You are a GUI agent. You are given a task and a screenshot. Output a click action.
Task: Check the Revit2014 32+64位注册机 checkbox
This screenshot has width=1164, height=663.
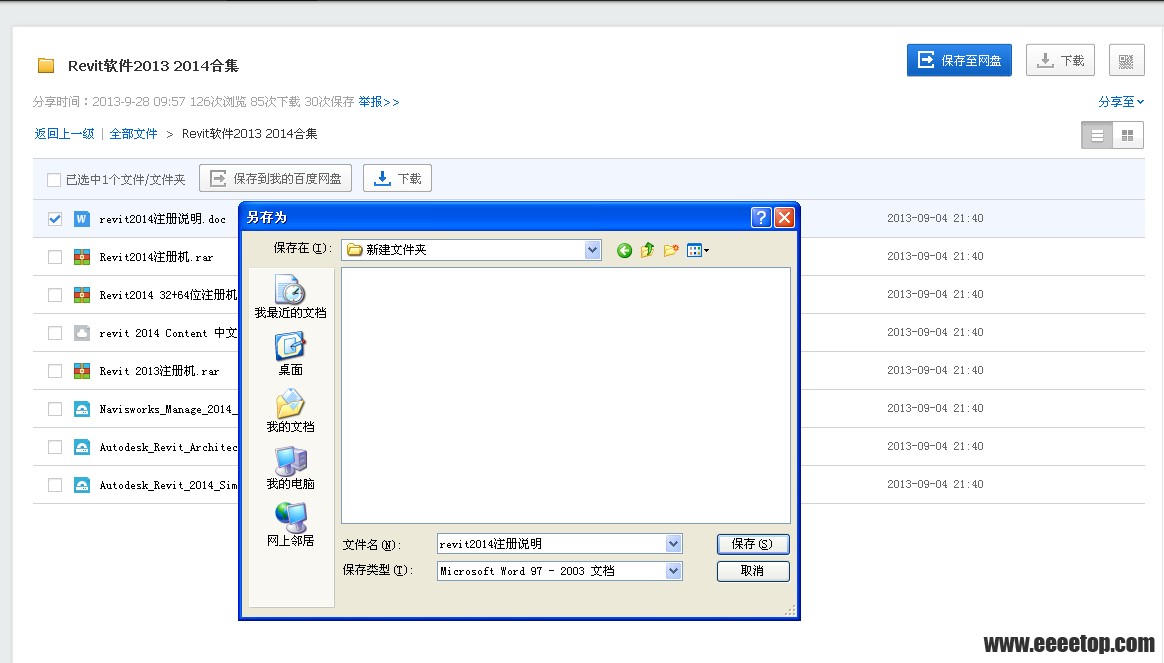[x=55, y=295]
